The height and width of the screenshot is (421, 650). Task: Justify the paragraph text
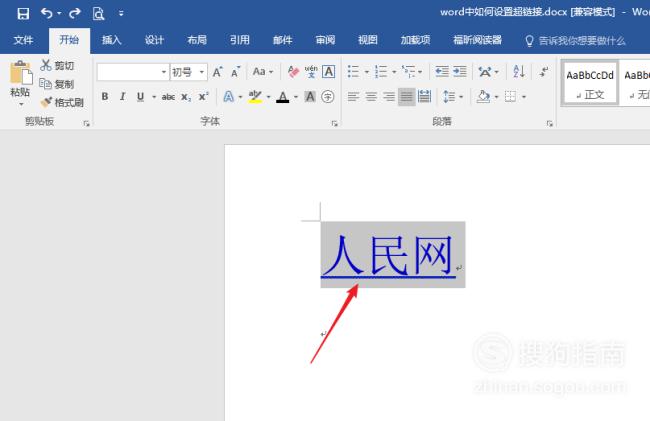407,97
